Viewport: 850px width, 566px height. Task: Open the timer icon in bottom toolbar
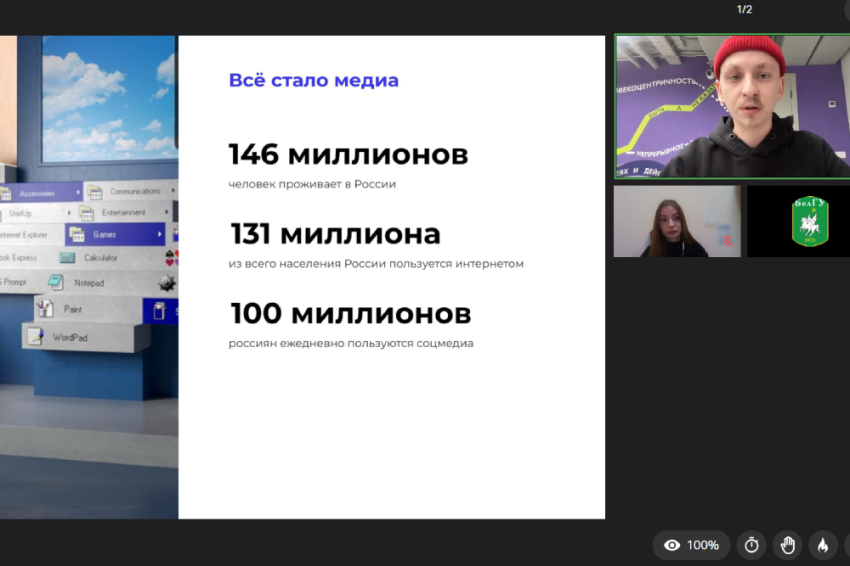[x=752, y=545]
